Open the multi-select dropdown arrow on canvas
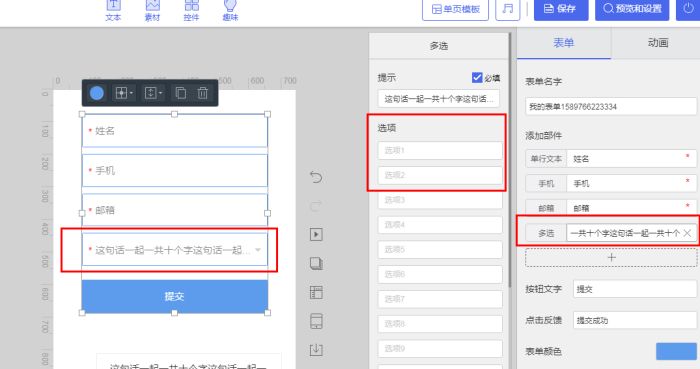 click(x=258, y=250)
